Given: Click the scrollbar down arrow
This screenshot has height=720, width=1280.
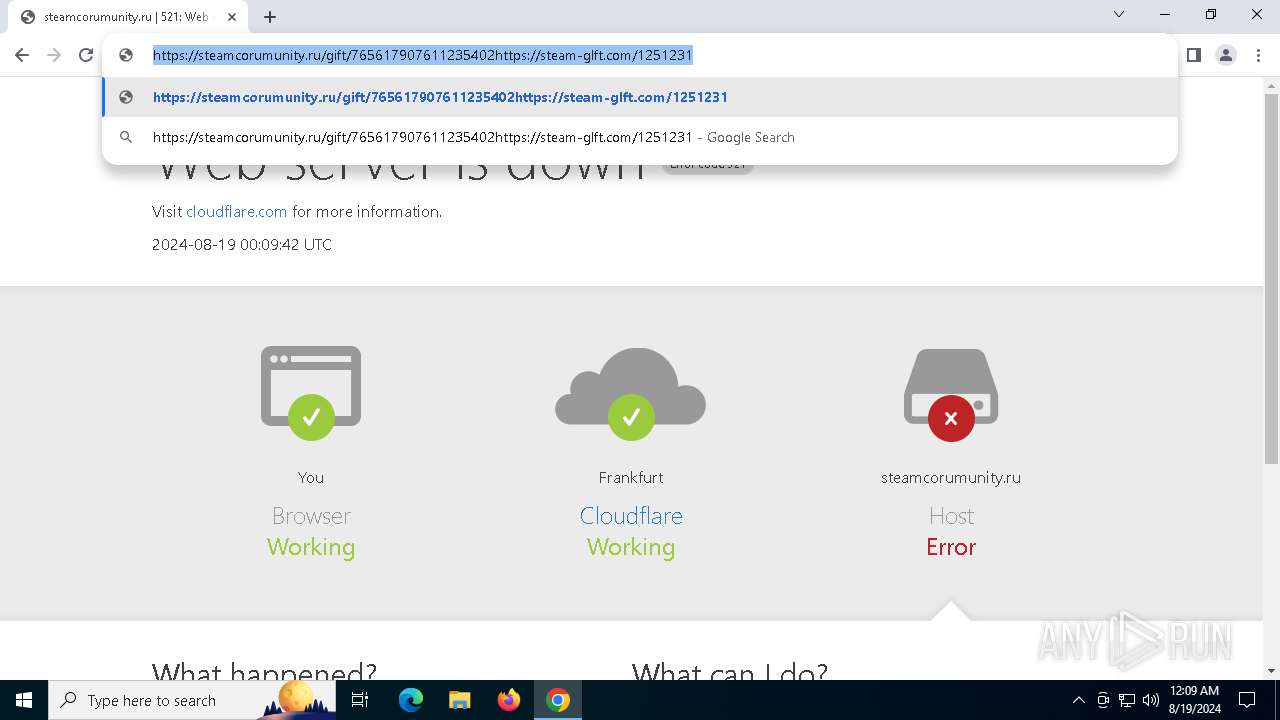Looking at the screenshot, I should point(1272,671).
